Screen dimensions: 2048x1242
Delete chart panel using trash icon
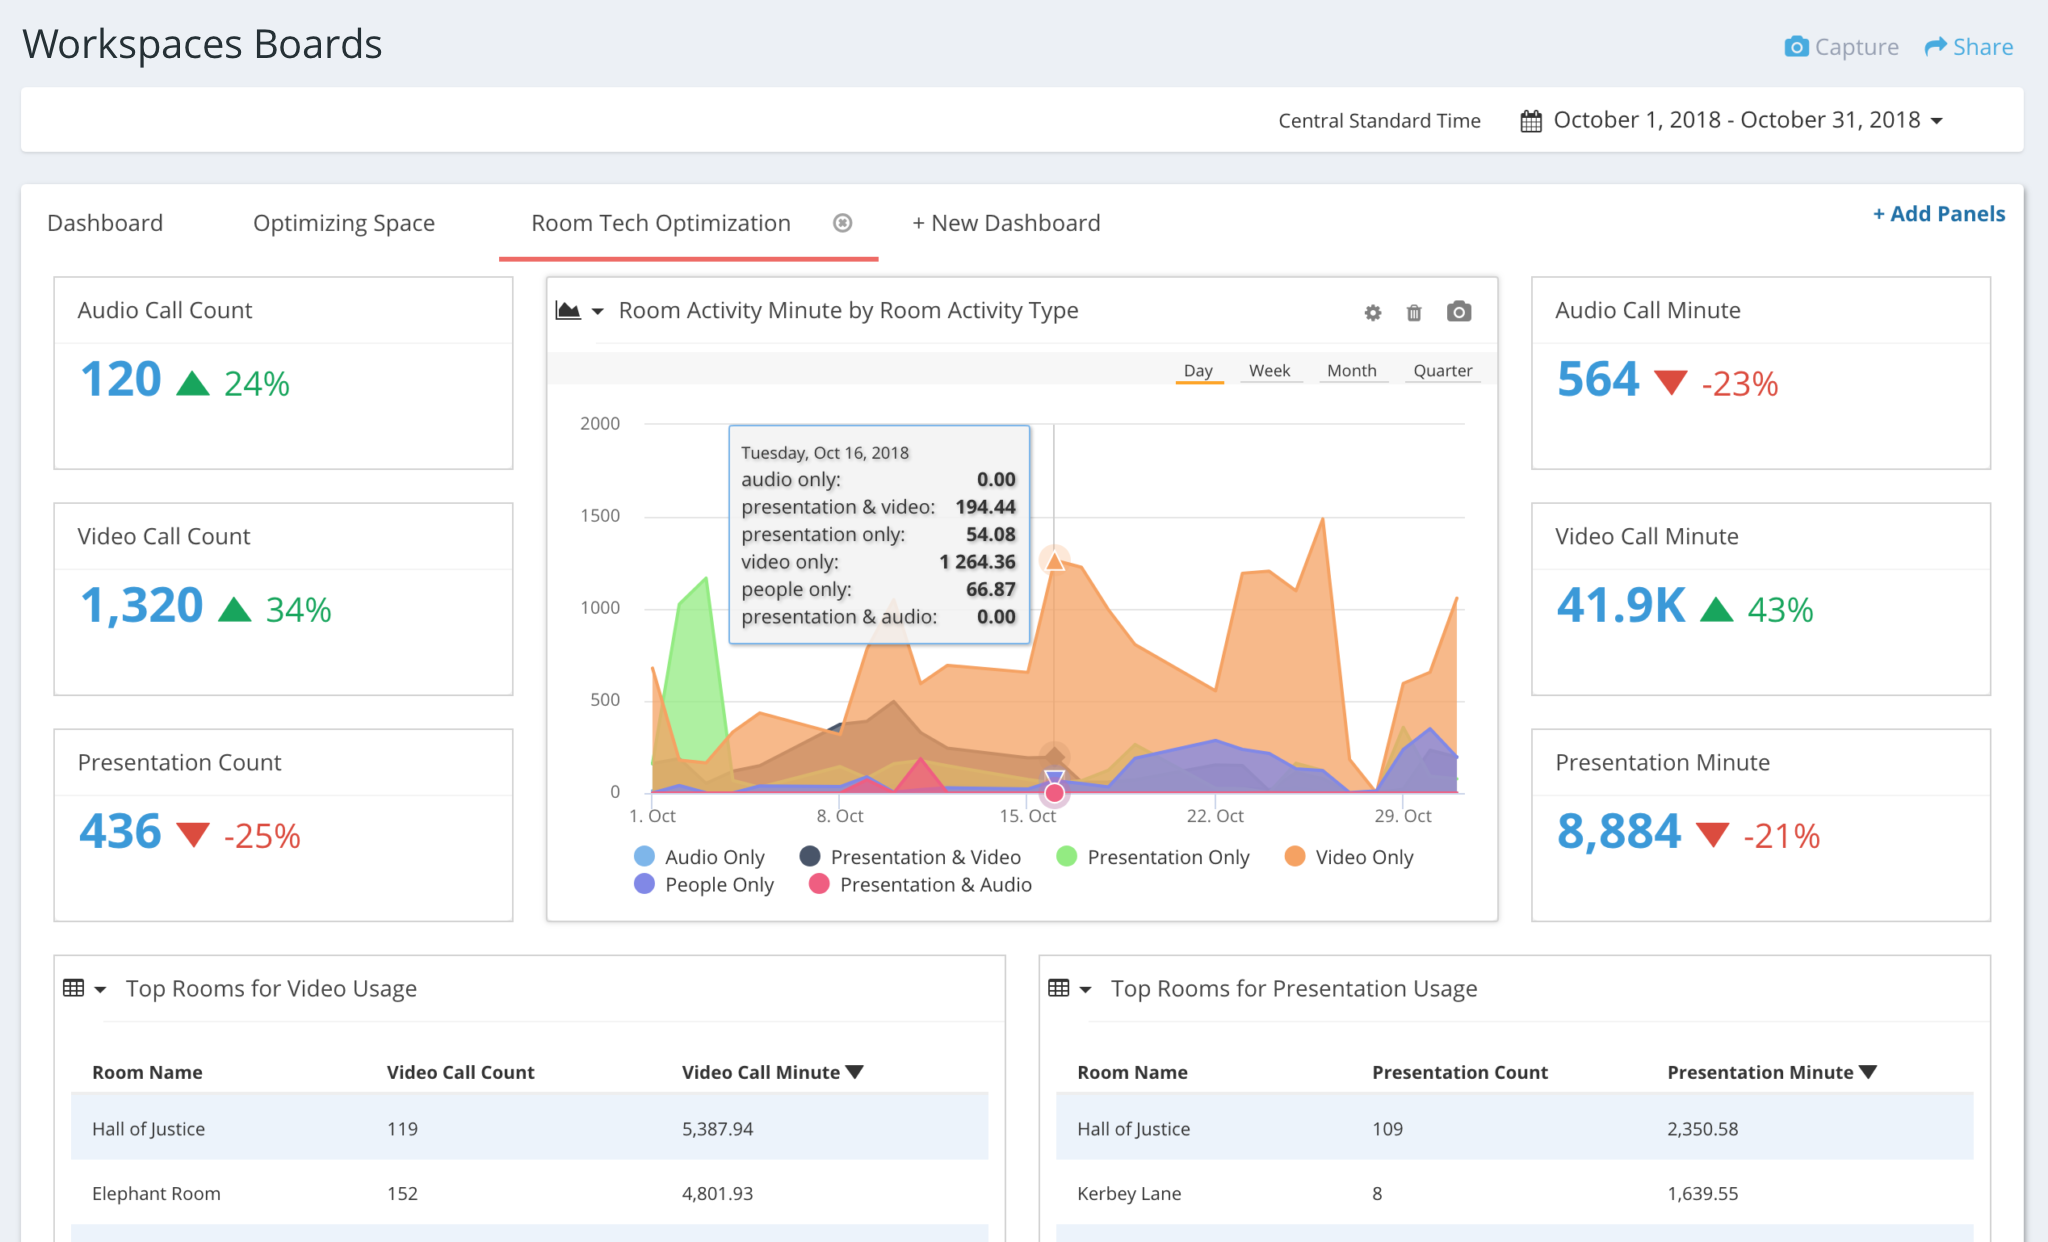1414,313
